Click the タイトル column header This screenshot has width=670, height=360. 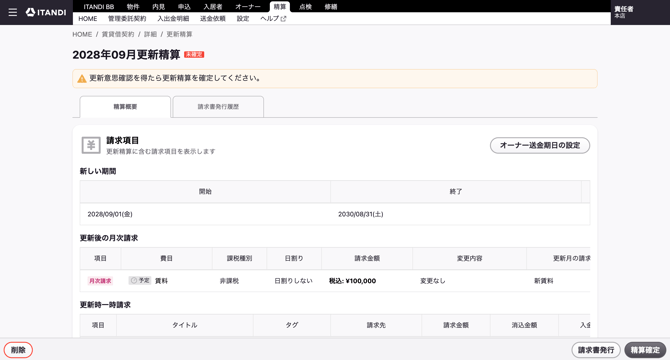click(x=185, y=325)
